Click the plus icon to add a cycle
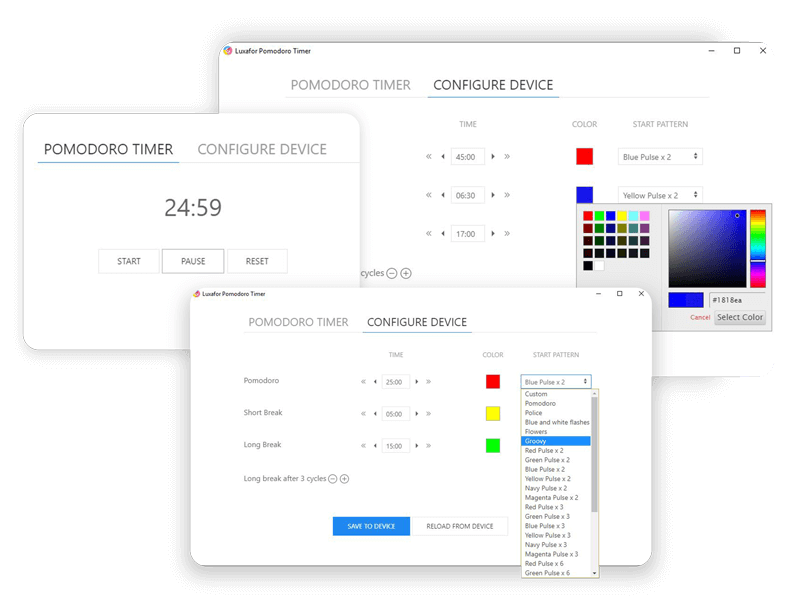 [x=344, y=479]
